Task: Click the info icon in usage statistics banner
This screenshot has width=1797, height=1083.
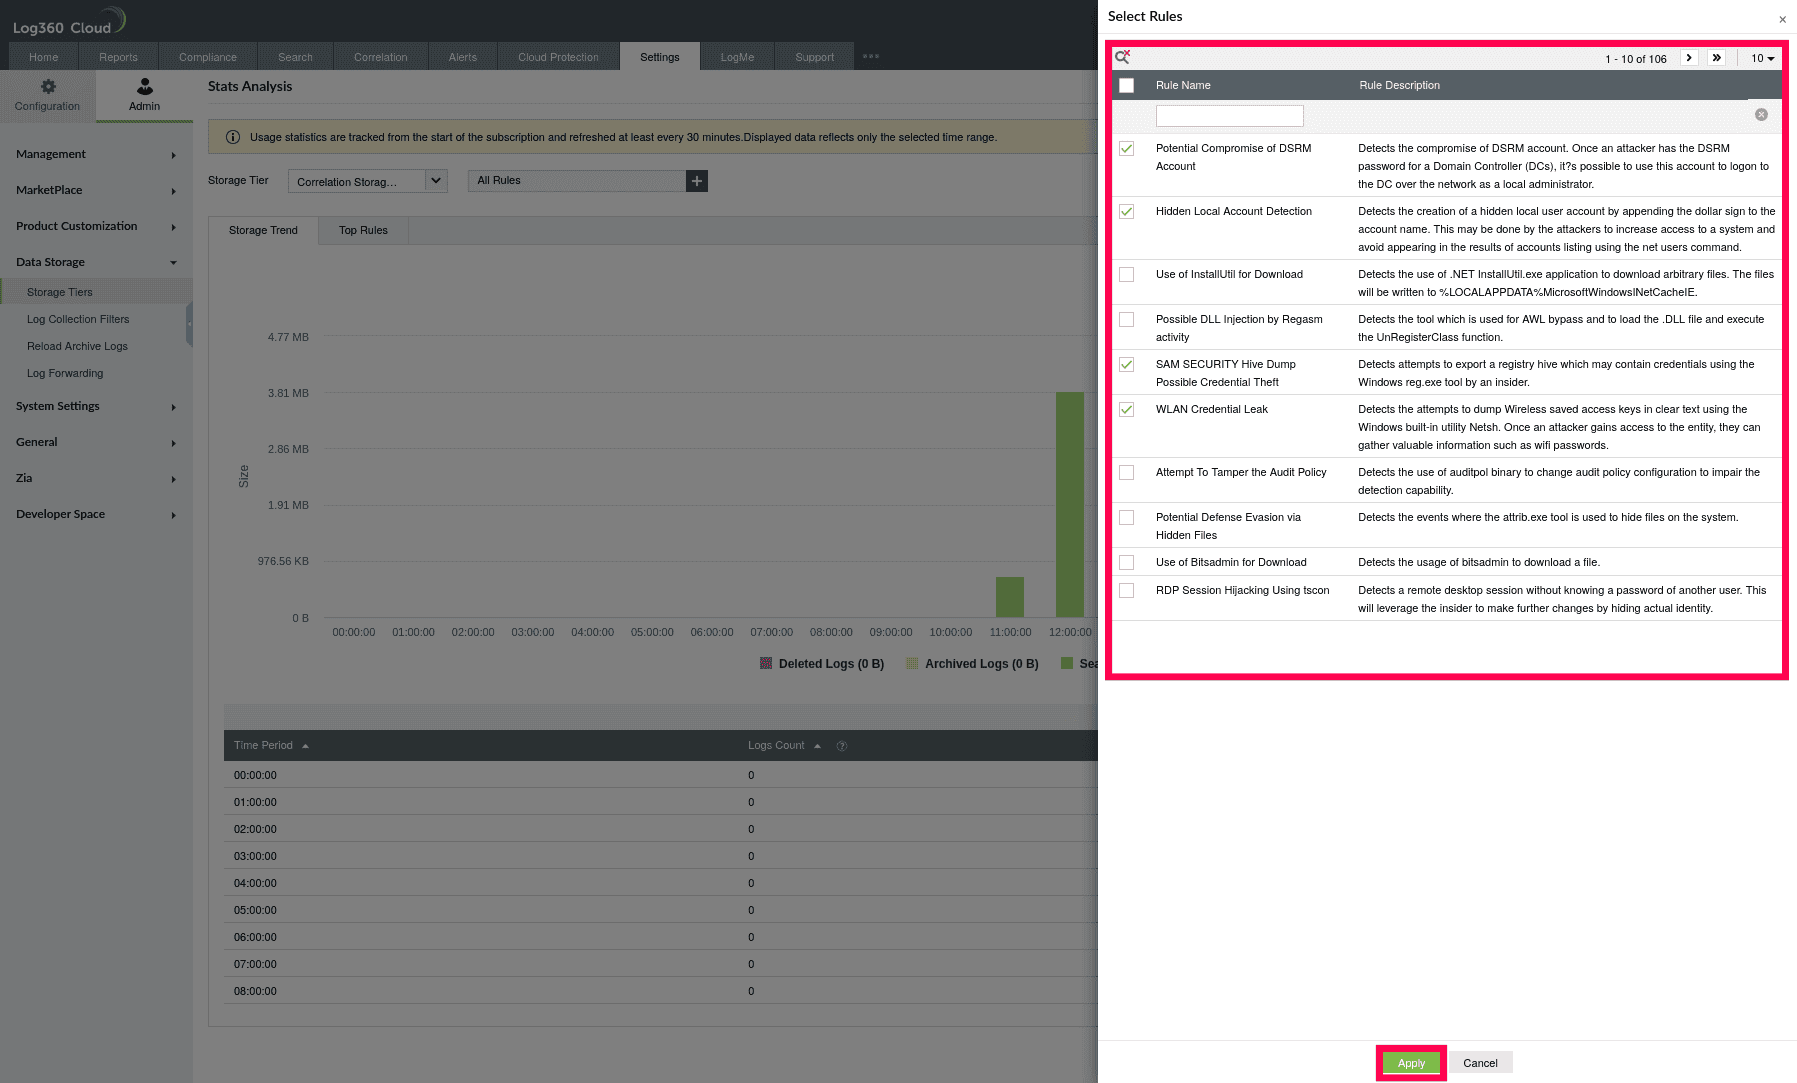Action: click(233, 137)
